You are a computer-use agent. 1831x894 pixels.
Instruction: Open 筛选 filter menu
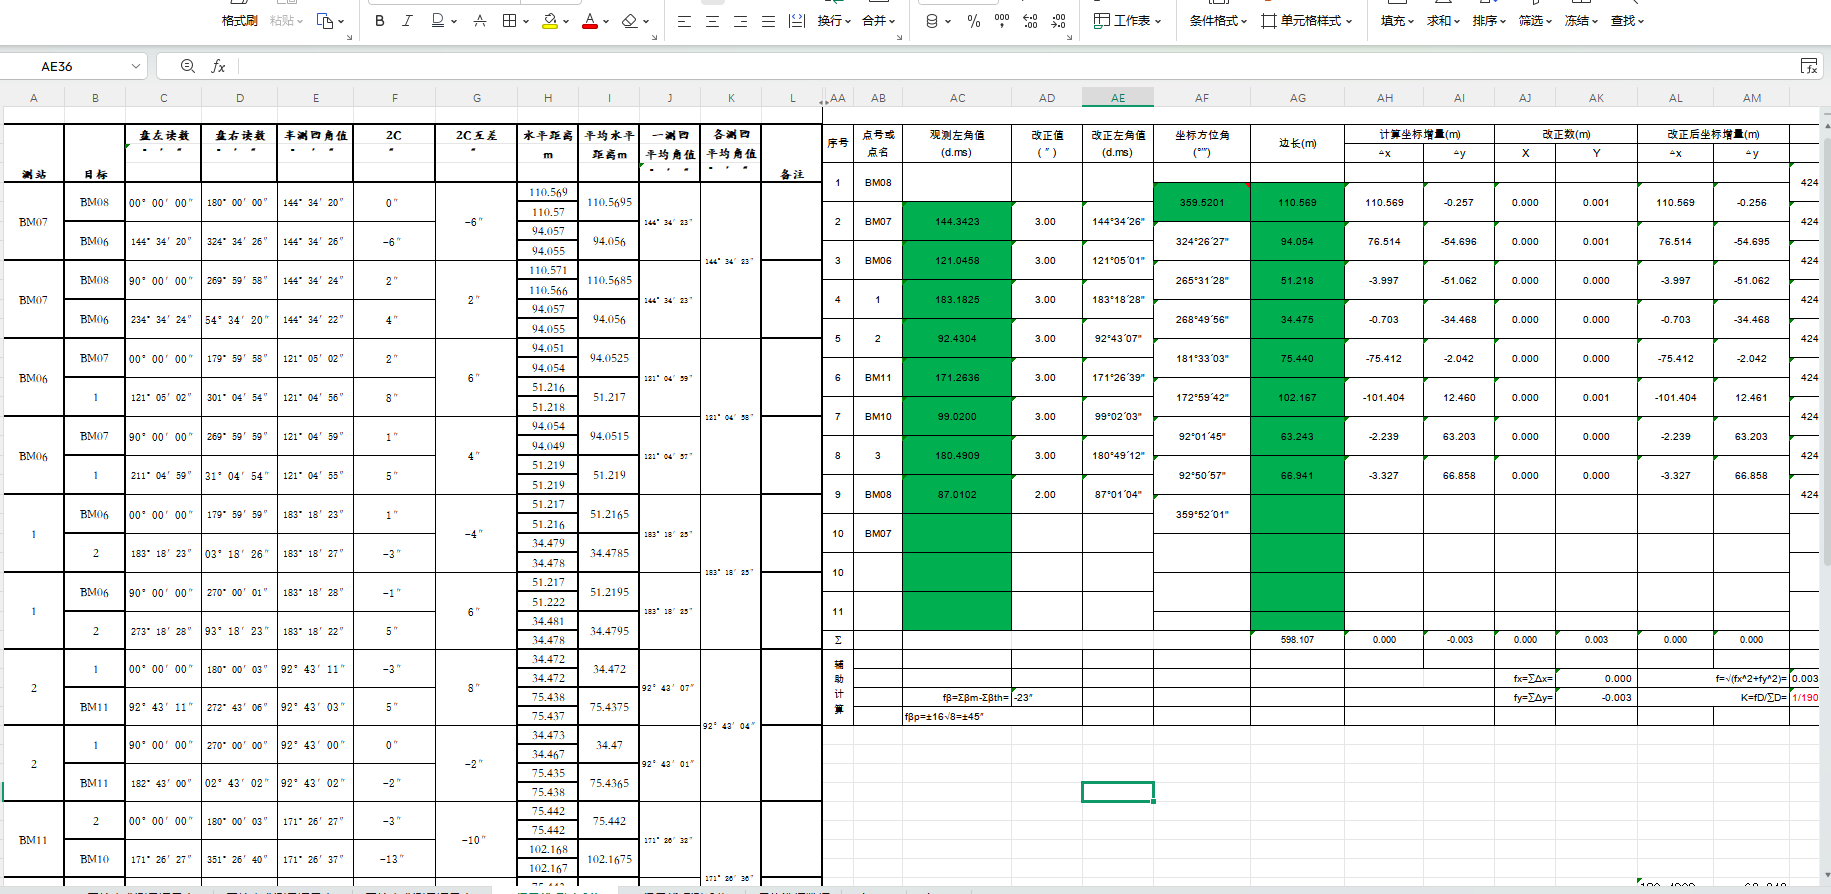[1535, 21]
